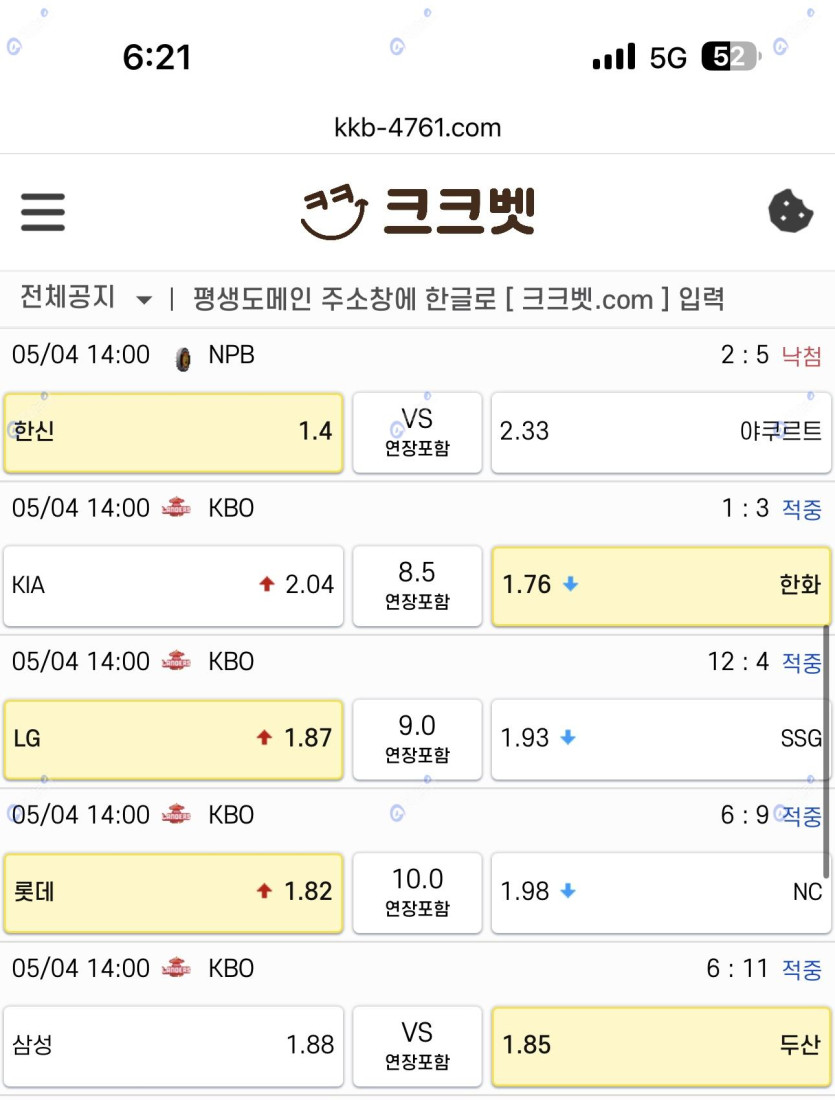
Task: Select the 한신 1.4 bet option
Action: coord(173,432)
